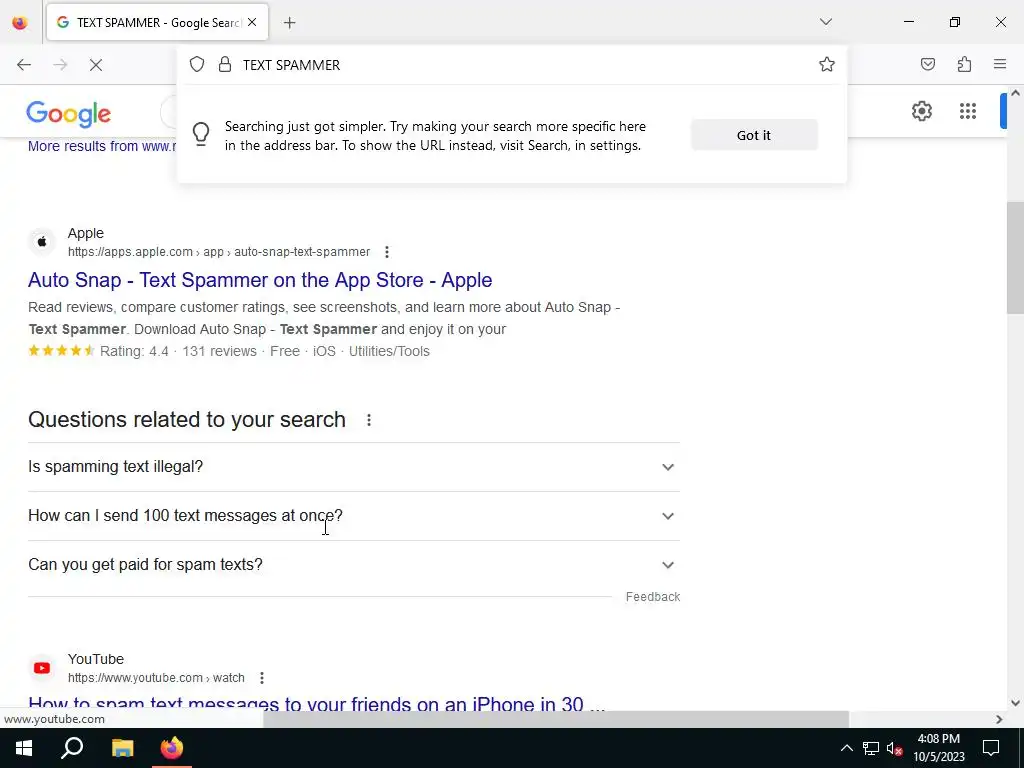1024x768 pixels.
Task: Launch File Explorer from the taskbar
Action: pyautogui.click(x=122, y=748)
